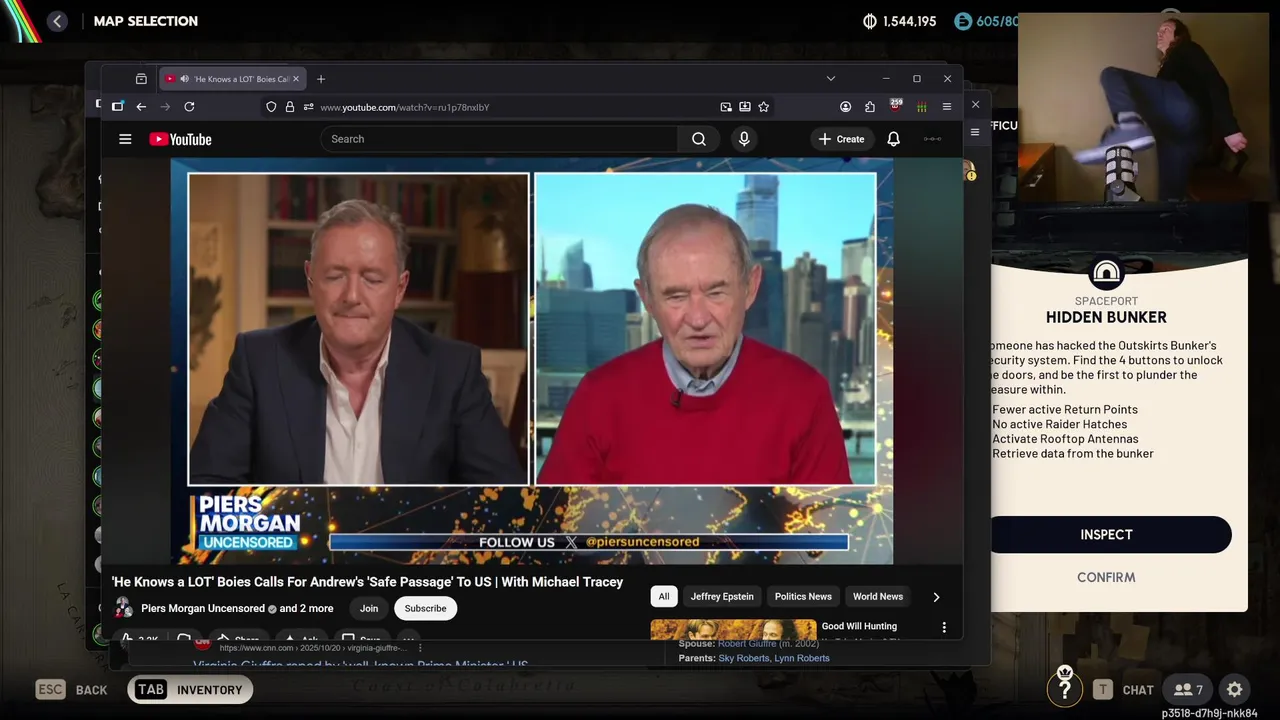Open YouTube guide hamburger menu
Screen dimensions: 1280x720
[x=125, y=139]
